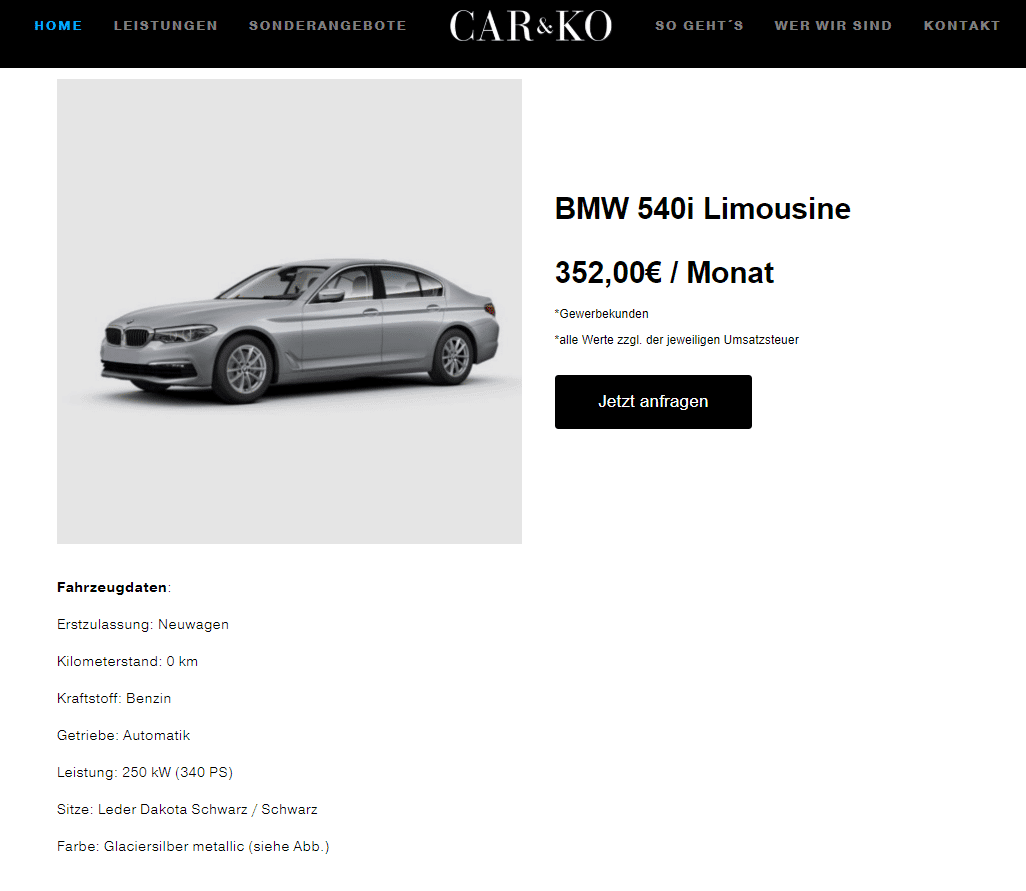
Task: Click the Getriebe: Automatik line
Action: [123, 735]
